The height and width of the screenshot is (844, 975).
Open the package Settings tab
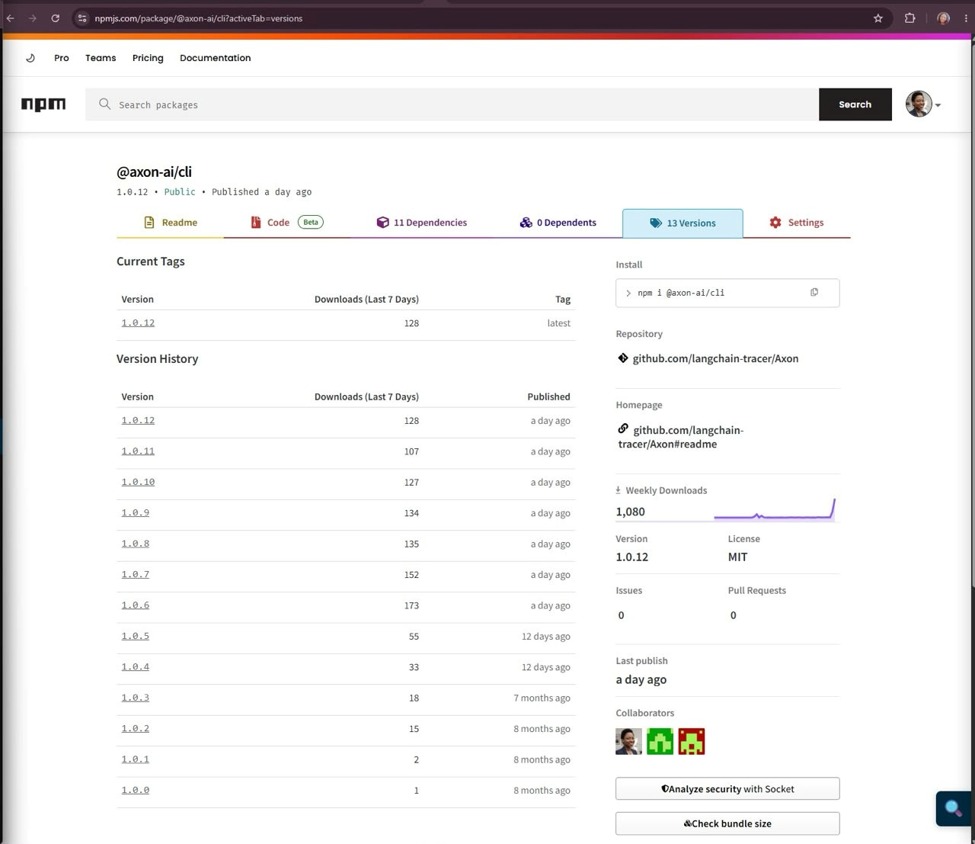[797, 223]
